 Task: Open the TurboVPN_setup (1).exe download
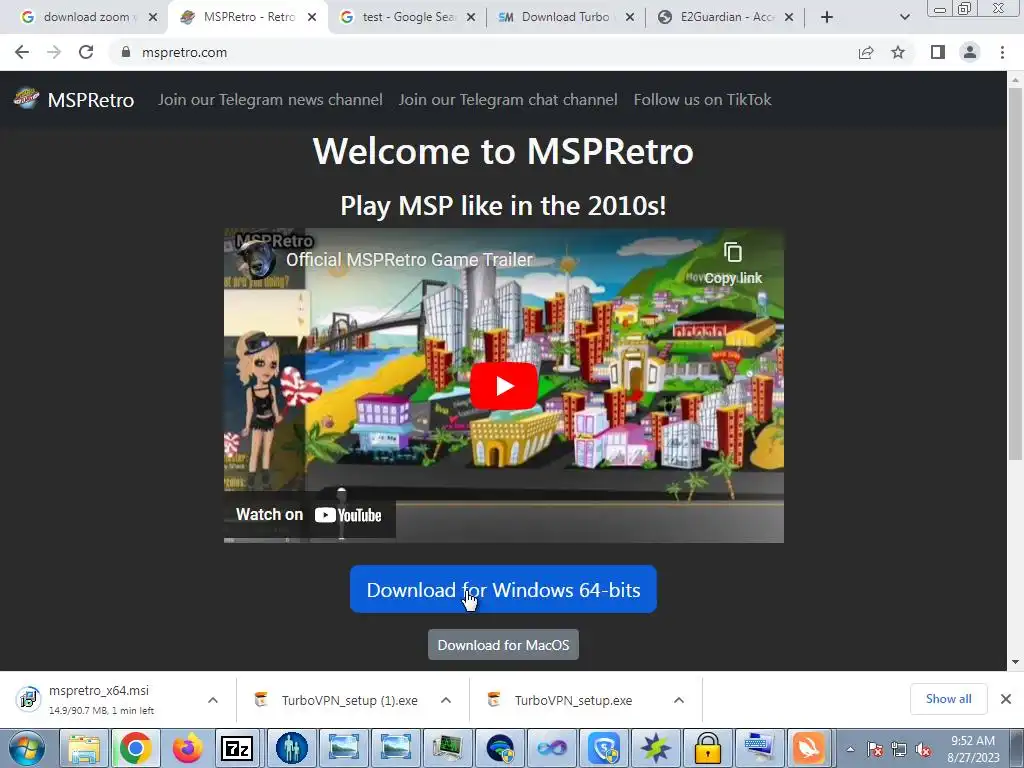(340, 700)
